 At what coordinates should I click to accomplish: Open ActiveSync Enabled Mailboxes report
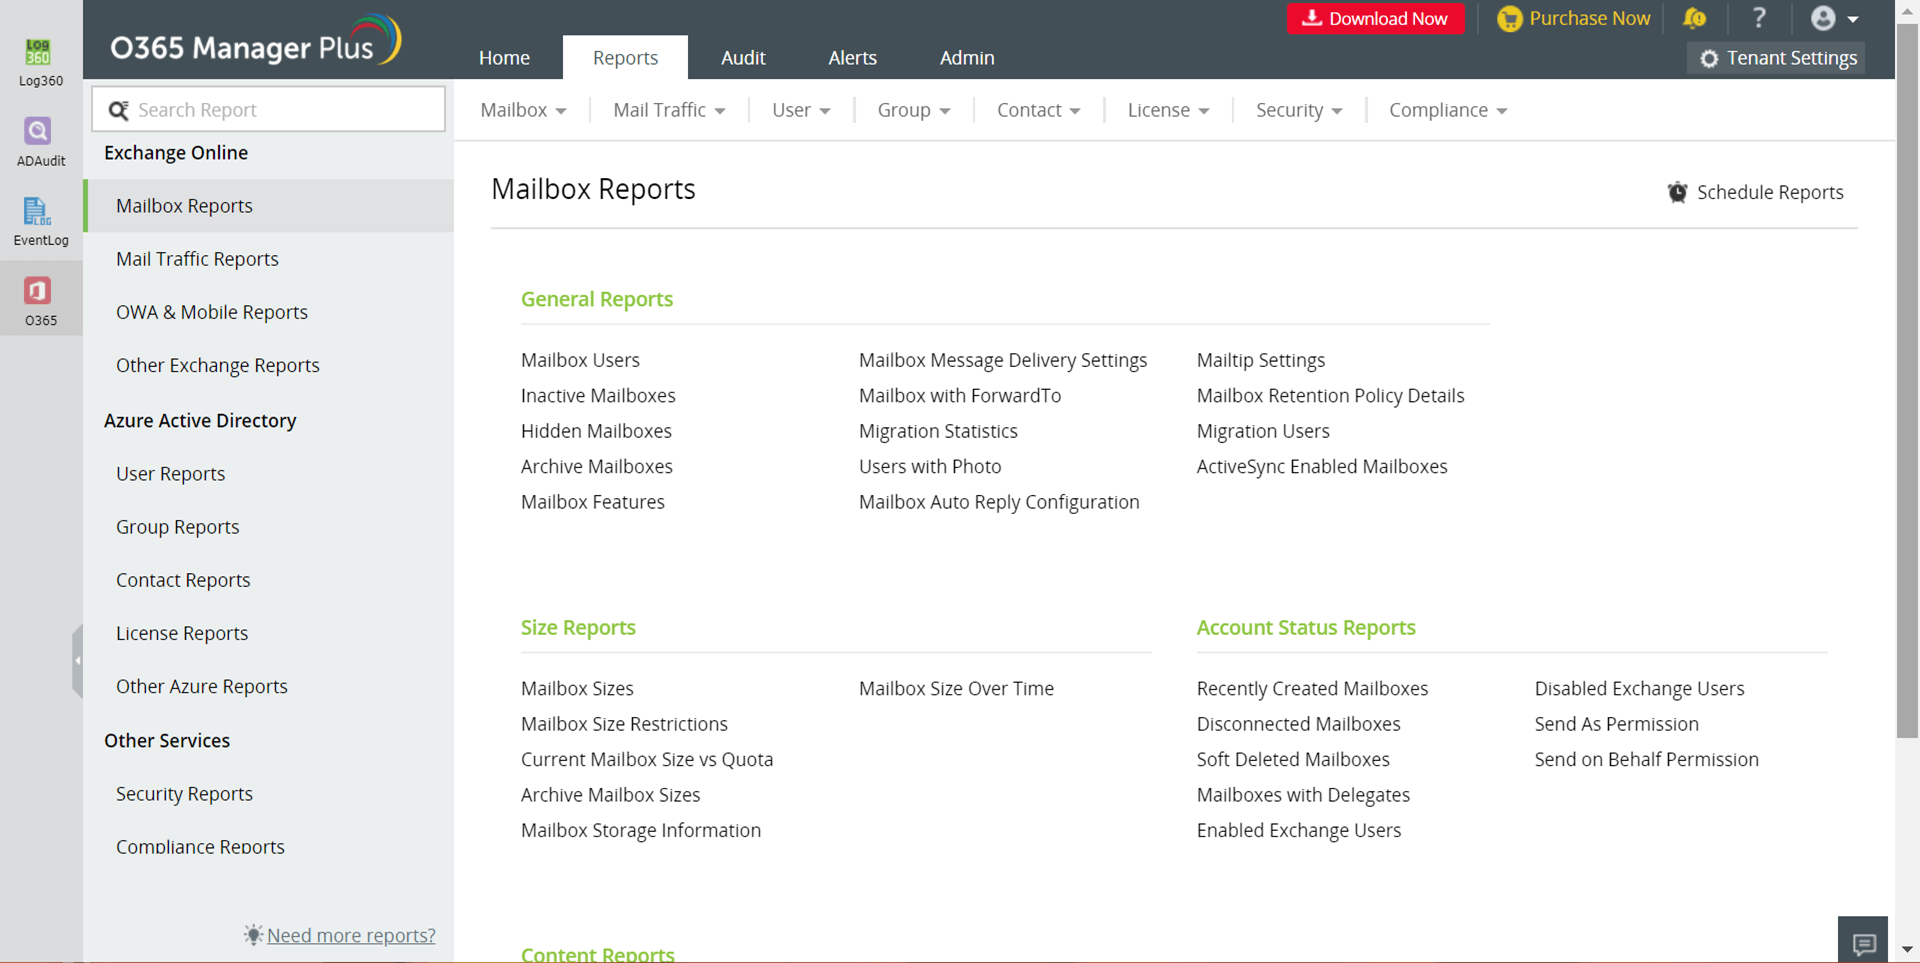(x=1322, y=466)
